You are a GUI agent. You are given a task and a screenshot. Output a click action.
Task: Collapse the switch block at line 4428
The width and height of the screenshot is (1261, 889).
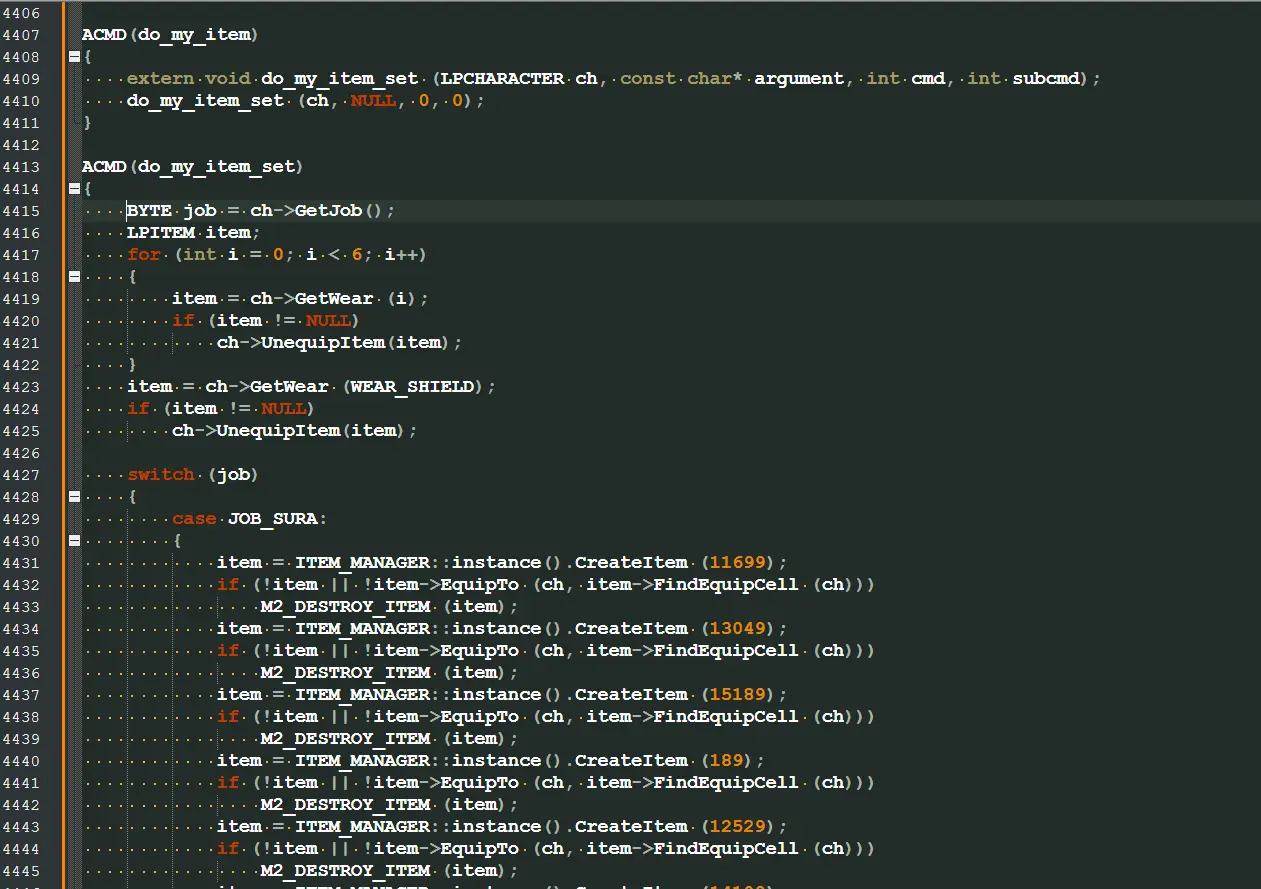[x=74, y=497]
